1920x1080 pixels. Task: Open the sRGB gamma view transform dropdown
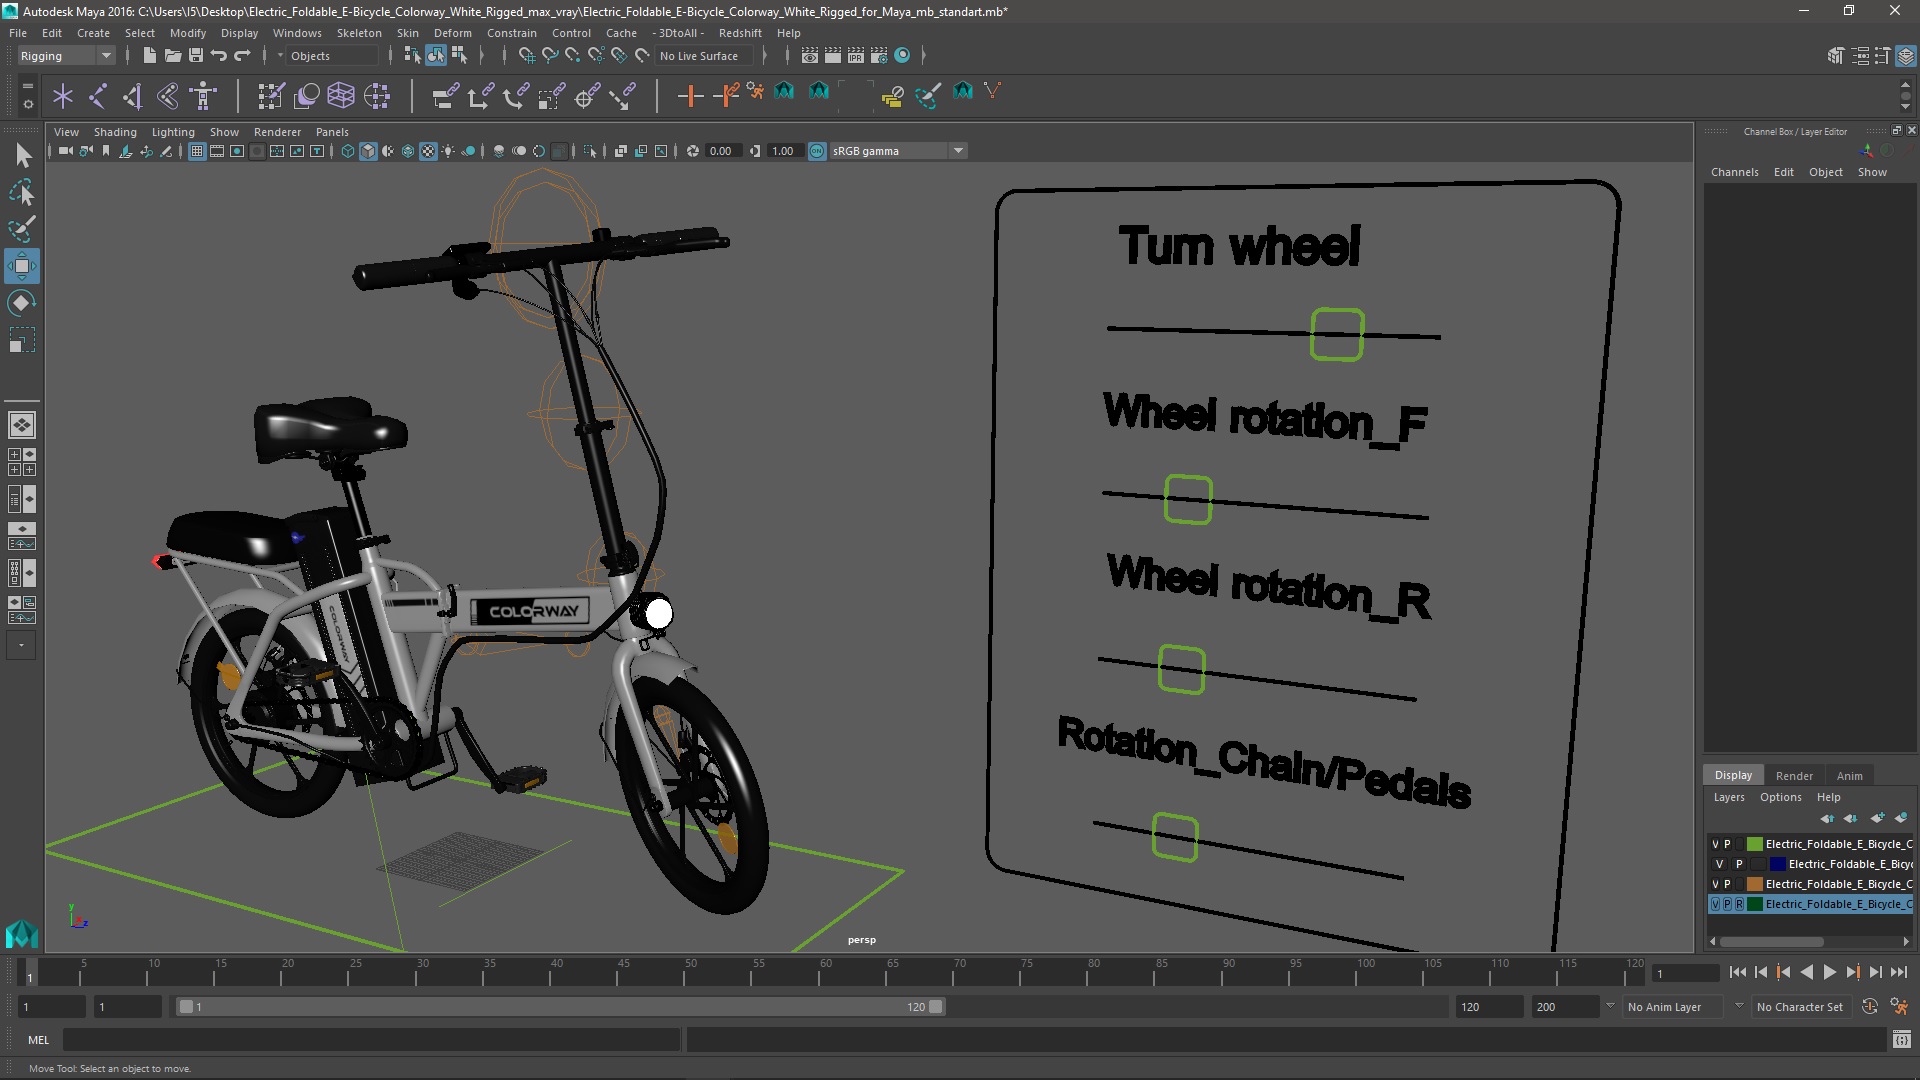[897, 151]
